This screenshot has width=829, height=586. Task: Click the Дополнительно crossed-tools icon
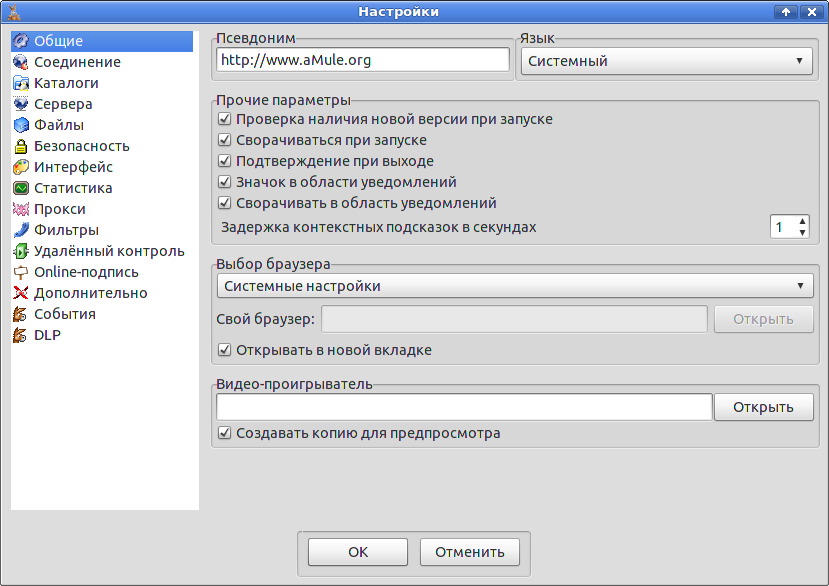[21, 293]
